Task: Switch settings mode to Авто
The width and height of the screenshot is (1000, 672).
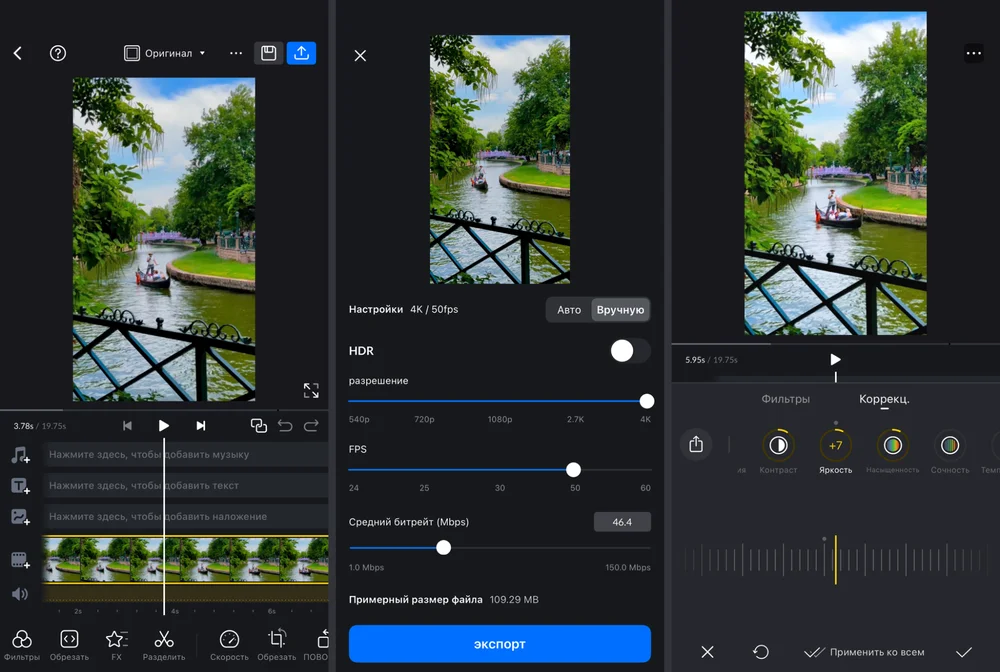Action: (x=569, y=310)
